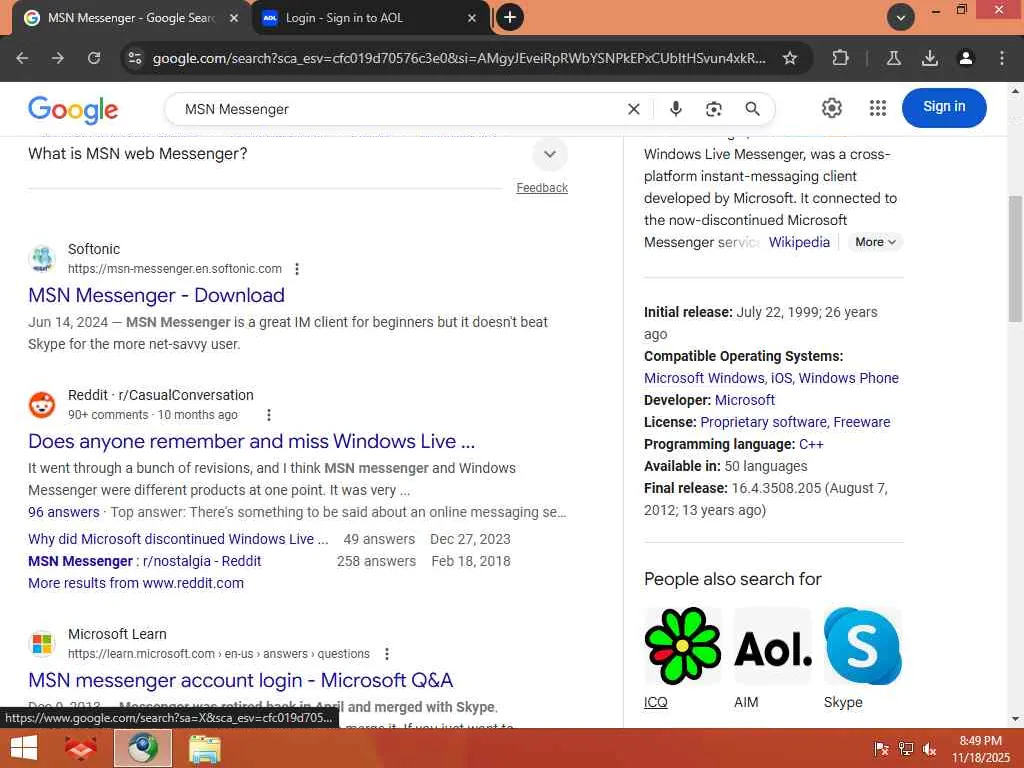Open Does anyone remember Windows Live result
The height and width of the screenshot is (768, 1024).
pos(251,441)
